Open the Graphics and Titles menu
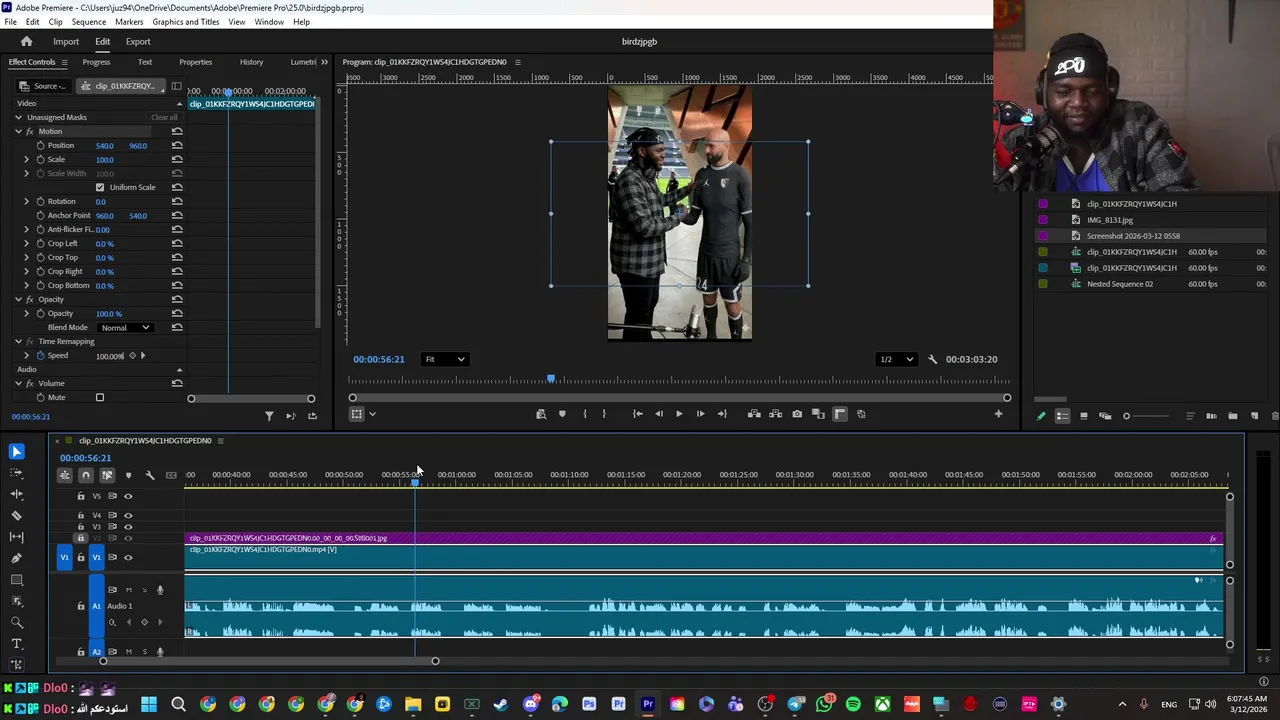Screen dimensions: 1280x720 pos(186,22)
